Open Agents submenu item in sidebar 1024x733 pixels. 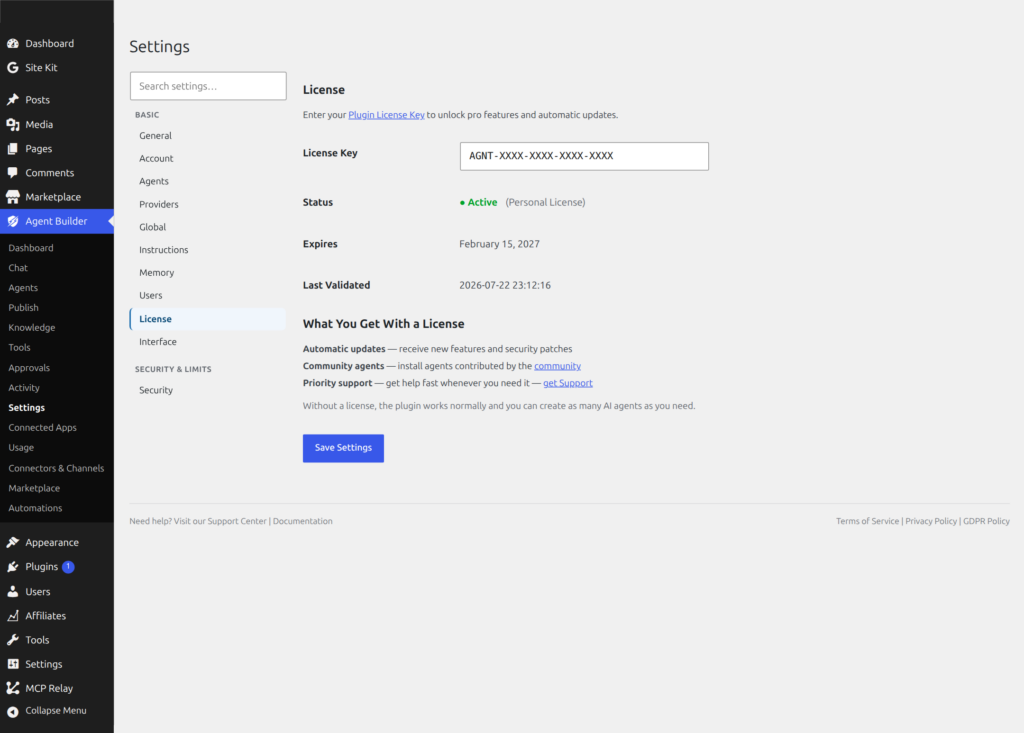click(x=23, y=288)
